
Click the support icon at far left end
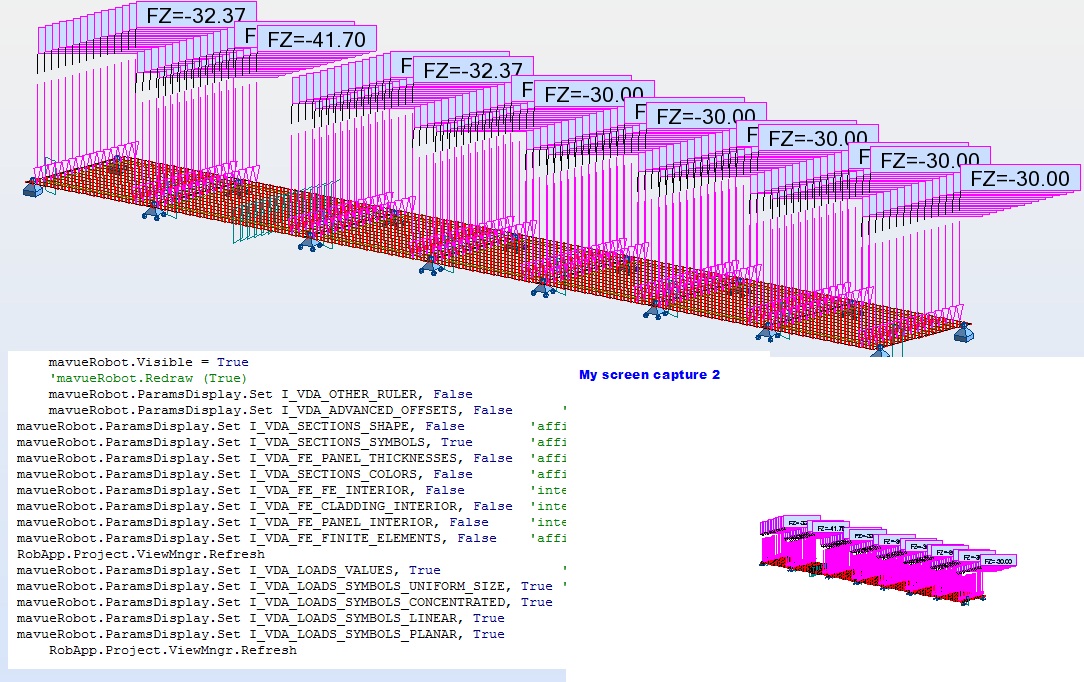(32, 187)
